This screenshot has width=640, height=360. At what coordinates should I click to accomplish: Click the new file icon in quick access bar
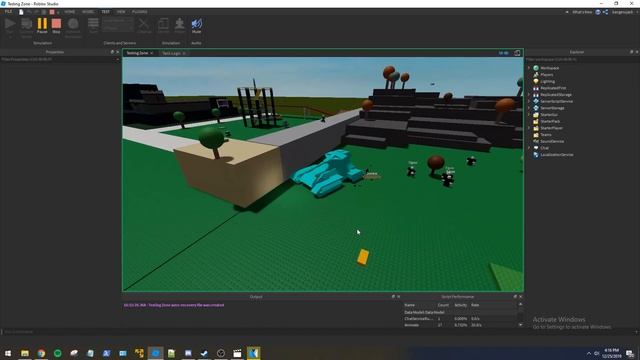(21, 12)
